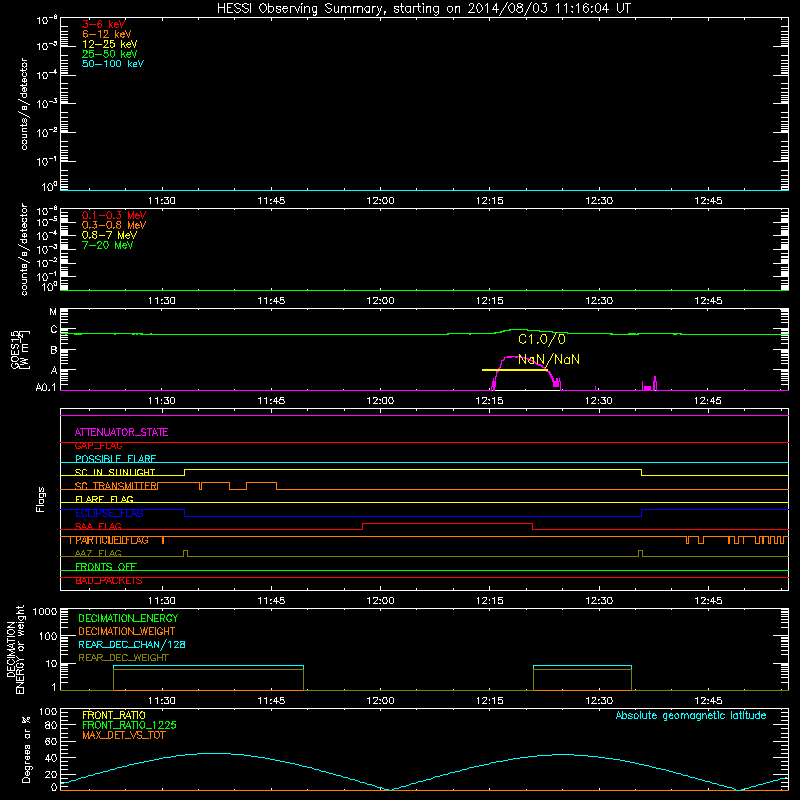Select the REAR_DEC_WEIGHT legend label
This screenshot has height=800, width=800.
(123, 658)
